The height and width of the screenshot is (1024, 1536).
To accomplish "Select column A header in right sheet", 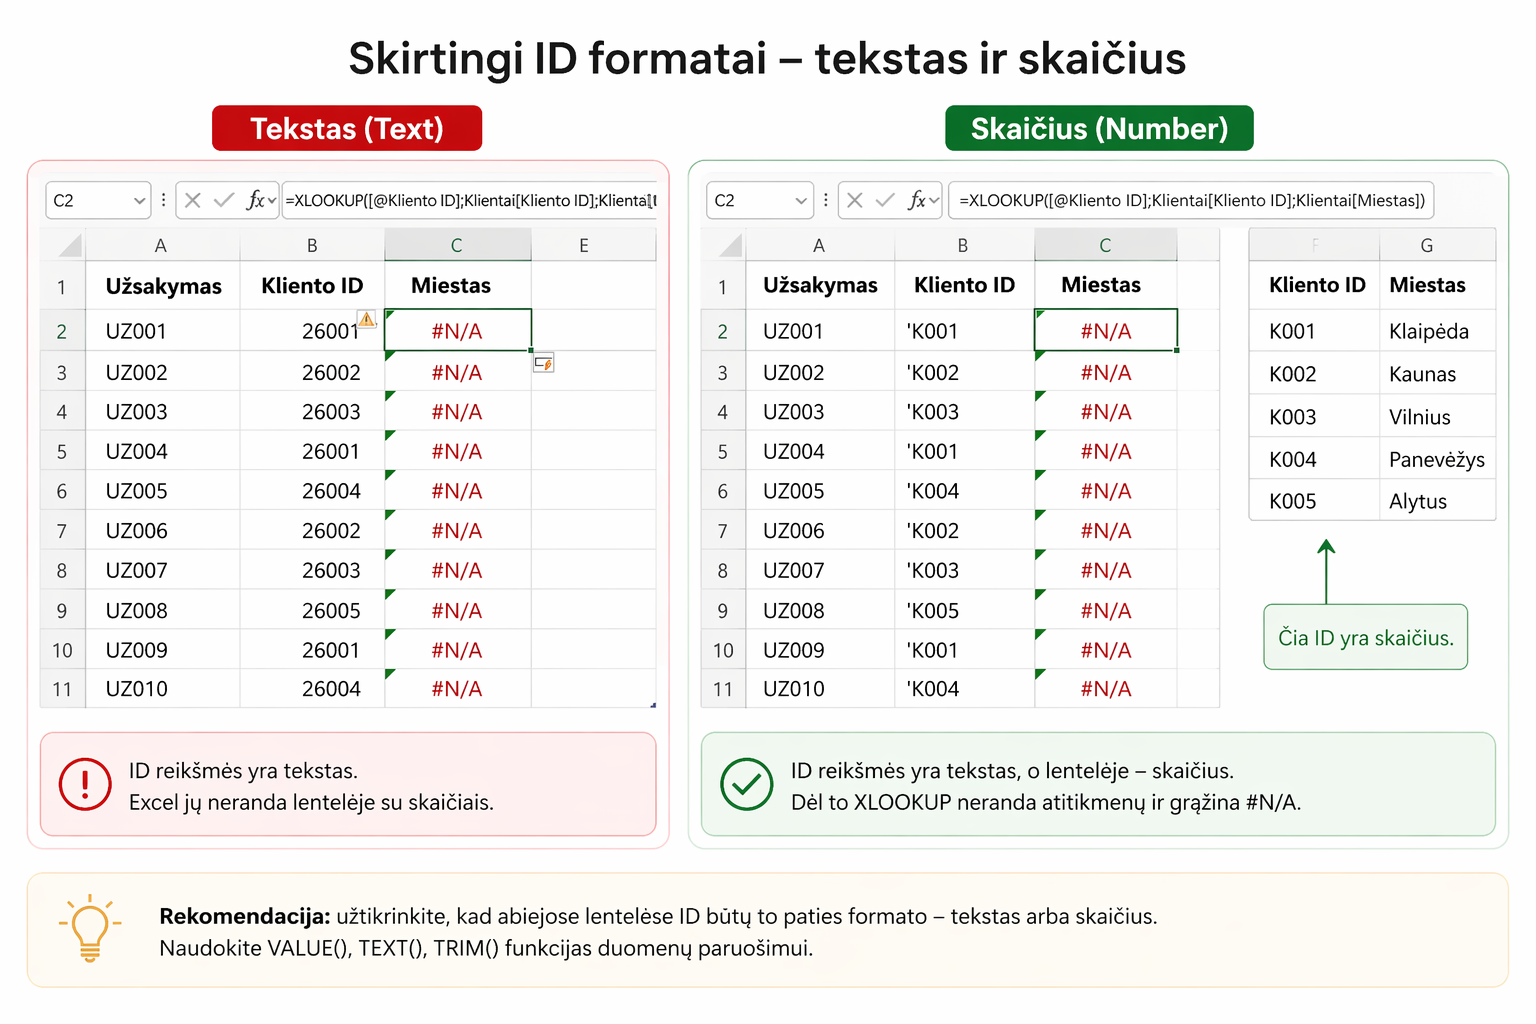I will (x=819, y=245).
